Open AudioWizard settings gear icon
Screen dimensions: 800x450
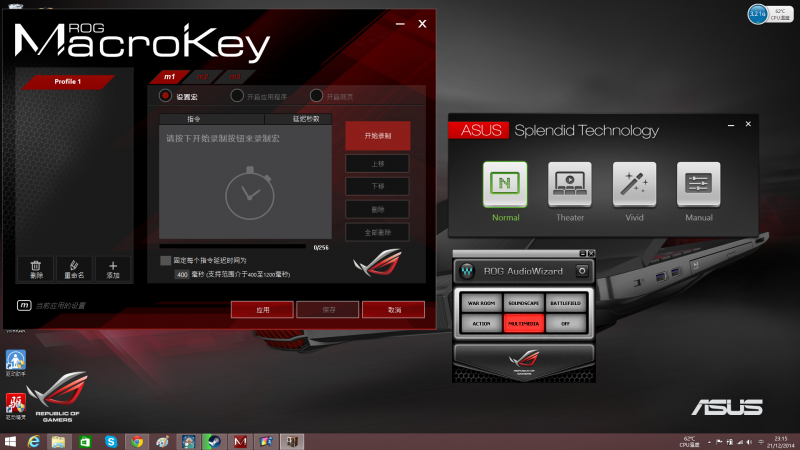click(x=582, y=271)
